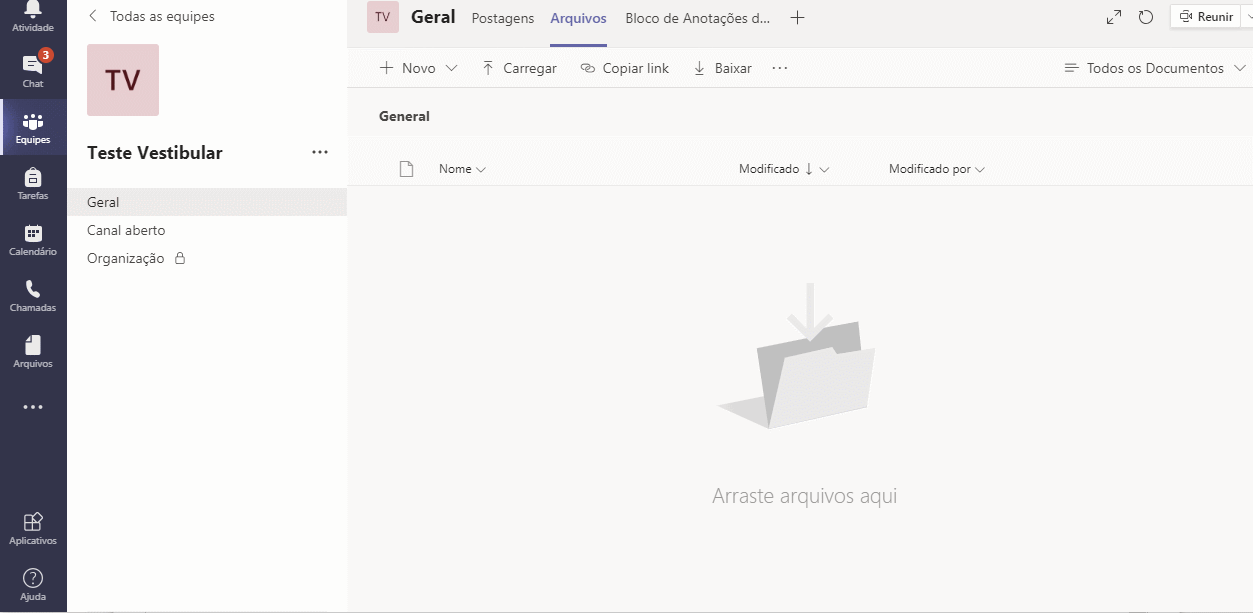The width and height of the screenshot is (1253, 613).
Task: Open the file toolbar overflow ellipsis
Action: click(x=780, y=68)
